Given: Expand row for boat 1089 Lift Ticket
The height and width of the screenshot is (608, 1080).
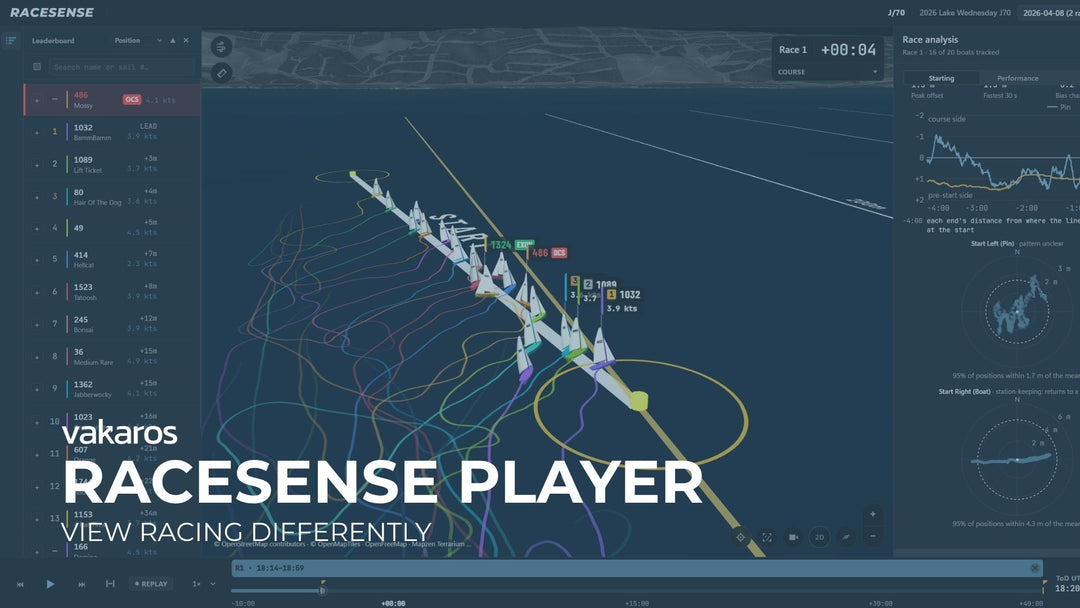Looking at the screenshot, I should coord(37,165).
